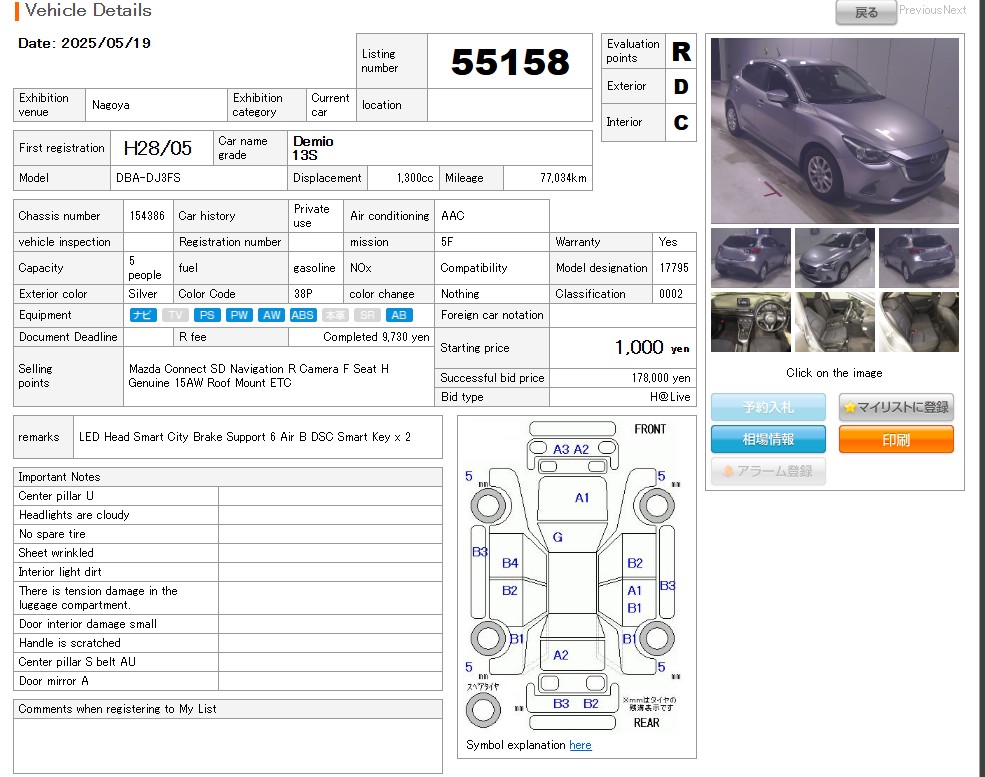Click the Nagoya exhibition venue value
The width and height of the screenshot is (985, 777).
pyautogui.click(x=111, y=105)
